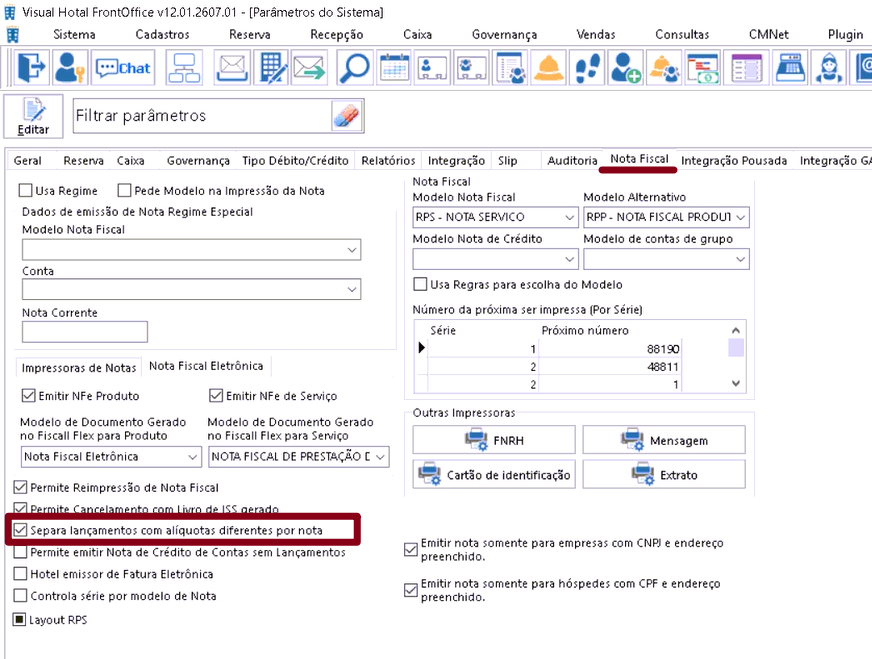
Task: Enable Hotel emissor de Fatura Eletrônica
Action: coord(21,574)
